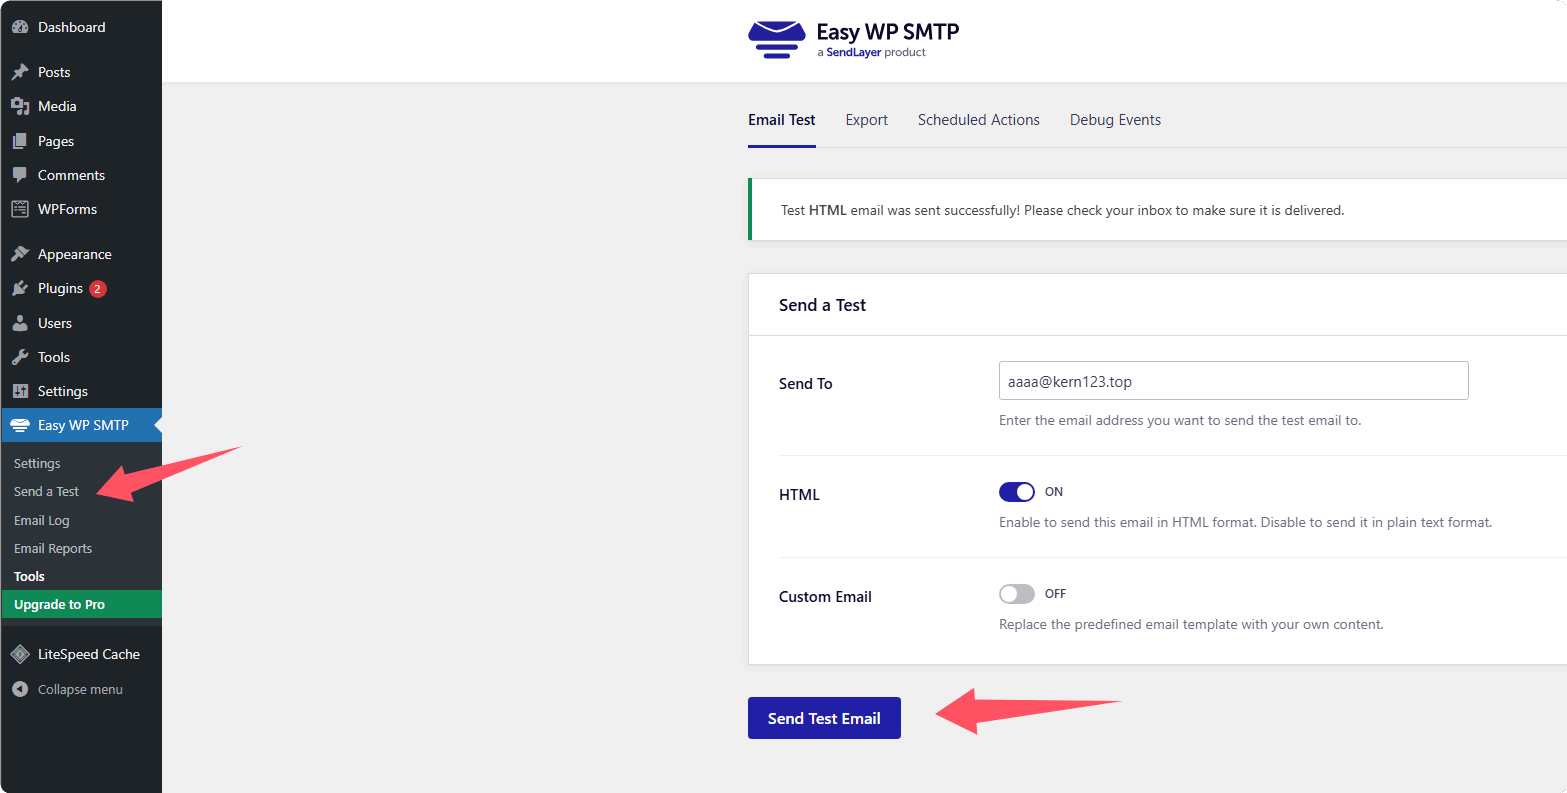Click the Plugins plug icon
The image size is (1567, 793).
[x=20, y=288]
